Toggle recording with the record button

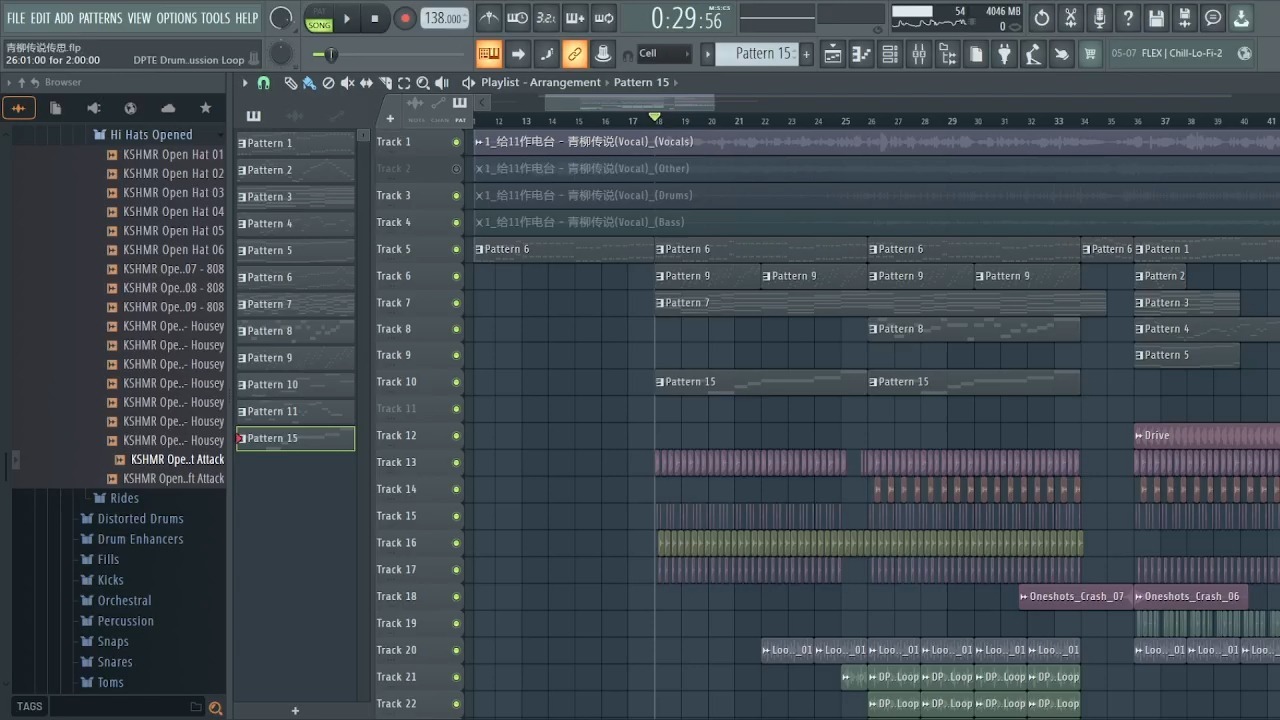pyautogui.click(x=404, y=18)
